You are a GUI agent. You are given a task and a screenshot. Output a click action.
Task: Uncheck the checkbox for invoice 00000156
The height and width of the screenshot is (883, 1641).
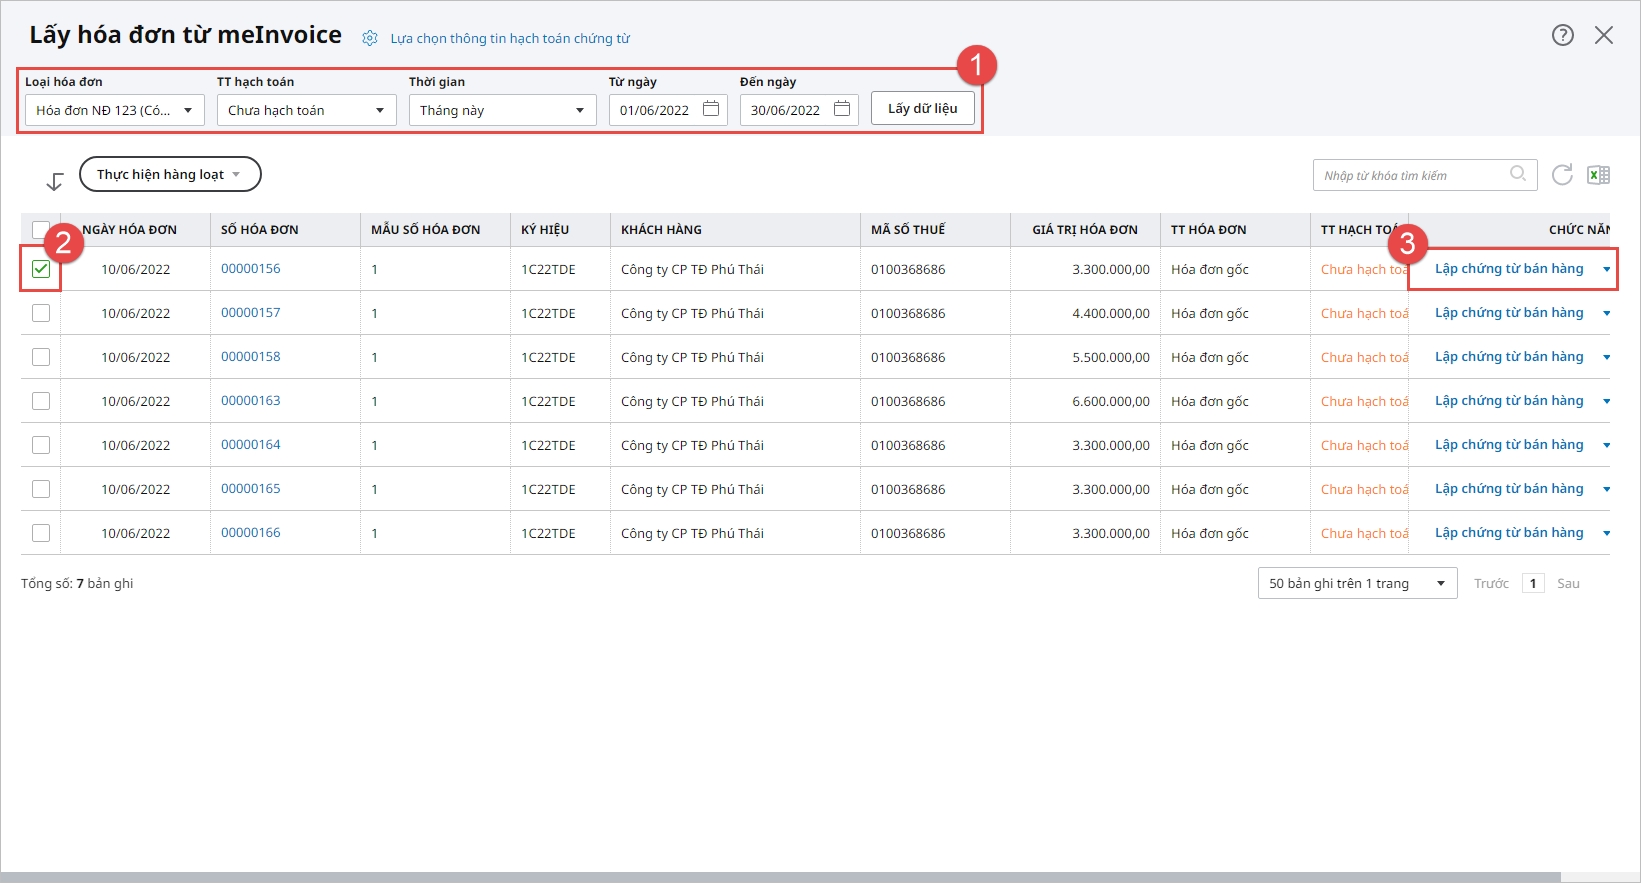41,269
